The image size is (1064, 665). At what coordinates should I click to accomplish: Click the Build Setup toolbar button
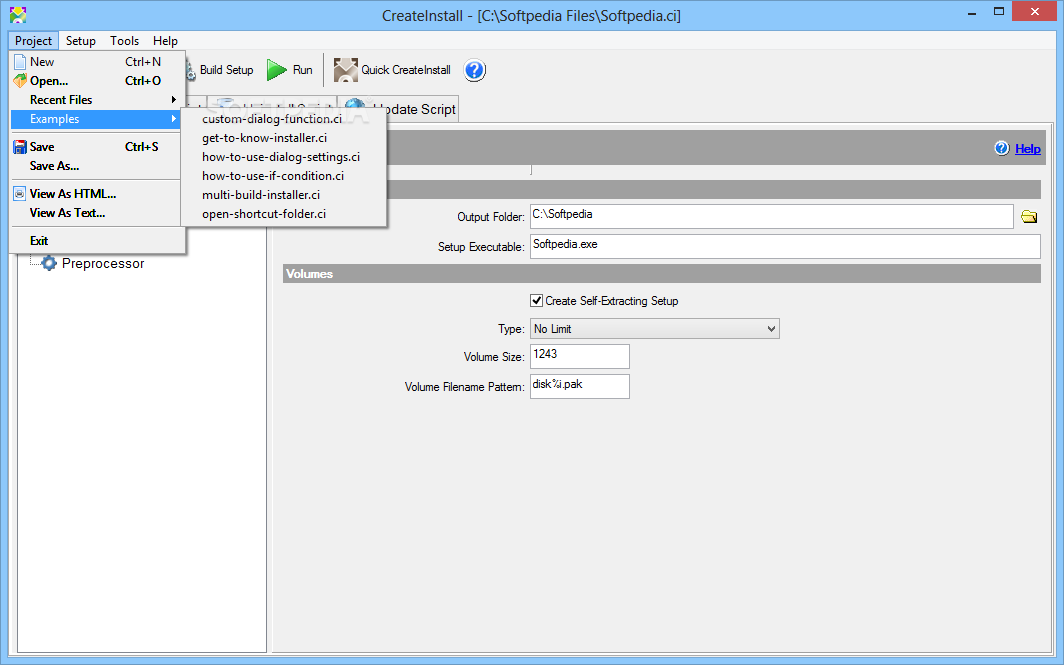pos(226,70)
